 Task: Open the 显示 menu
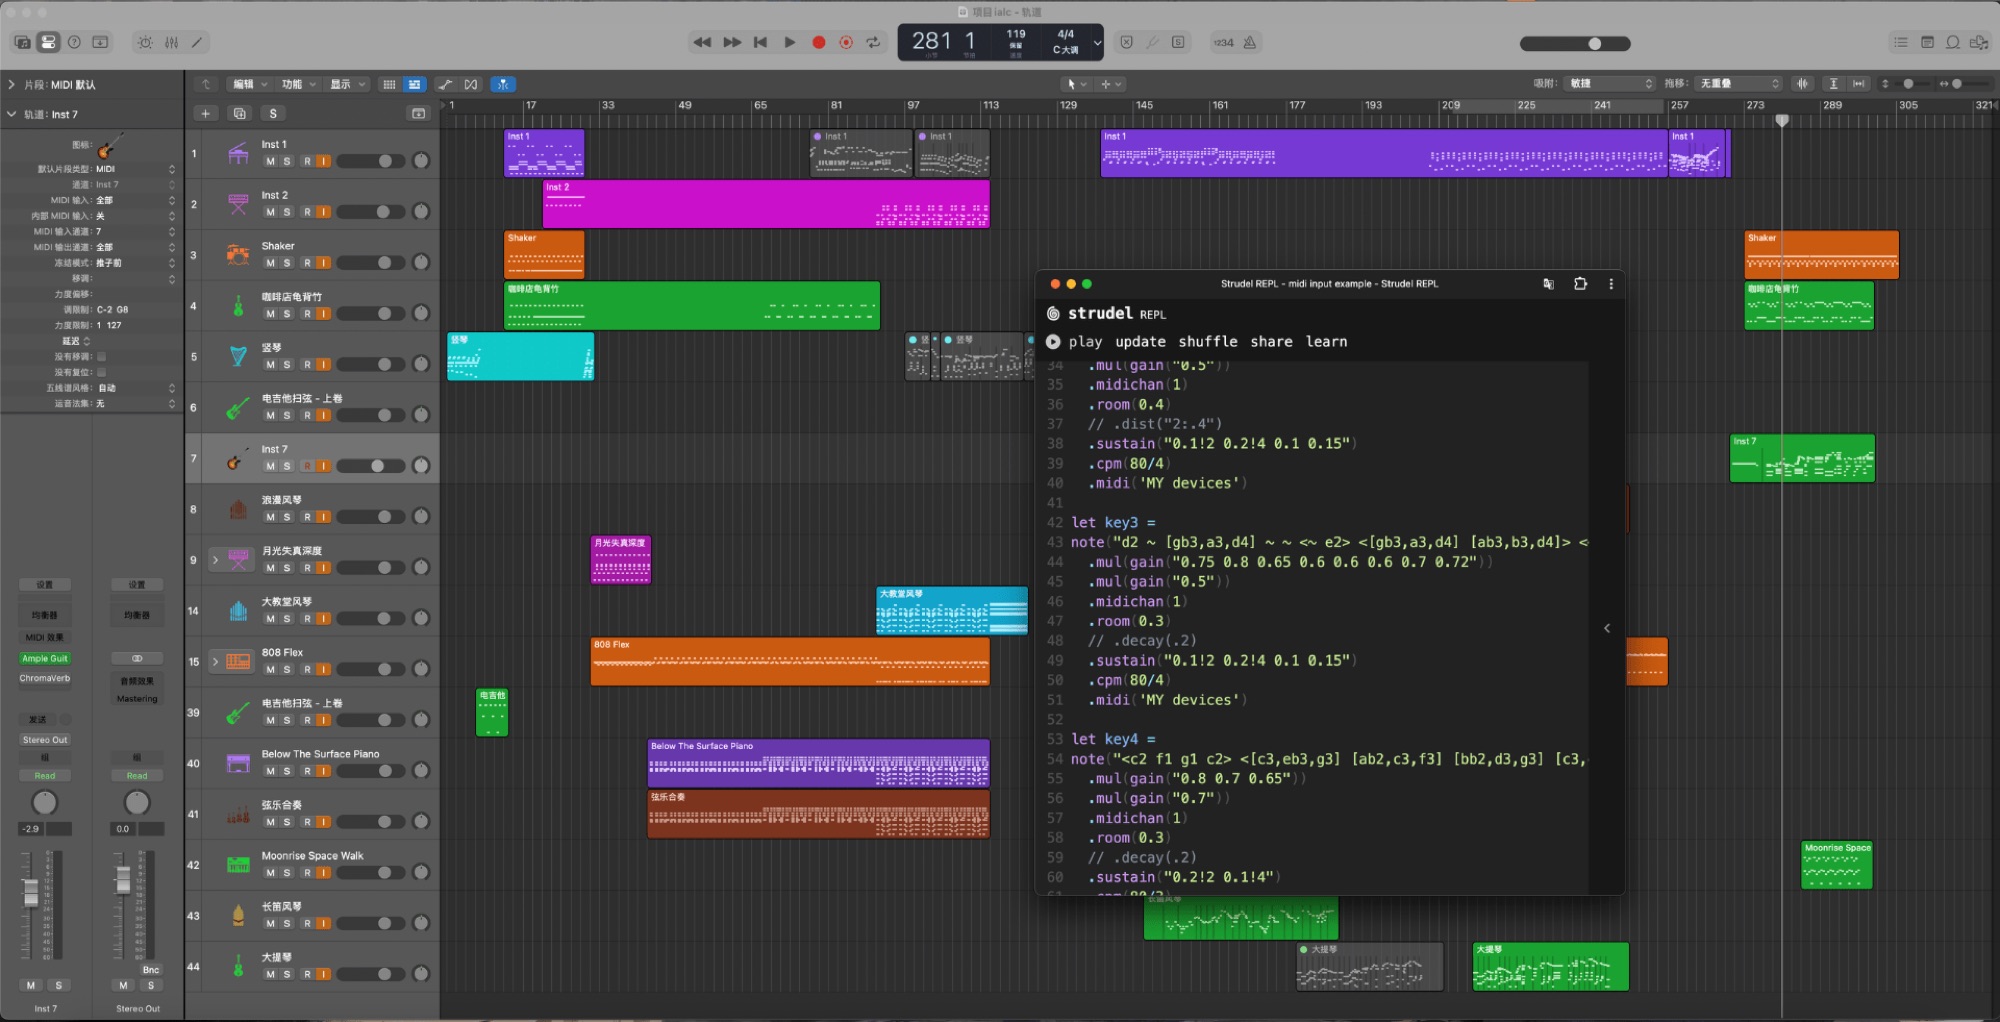point(348,84)
